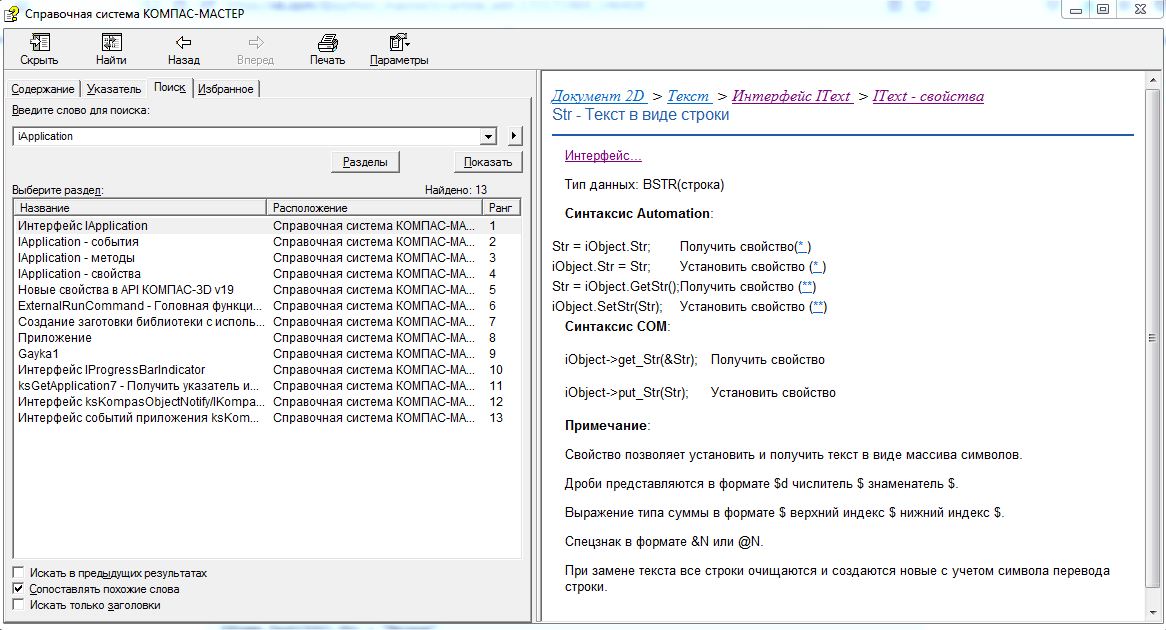The height and width of the screenshot is (630, 1166).
Task: Go back with the Назад arrow icon
Action: 183,43
